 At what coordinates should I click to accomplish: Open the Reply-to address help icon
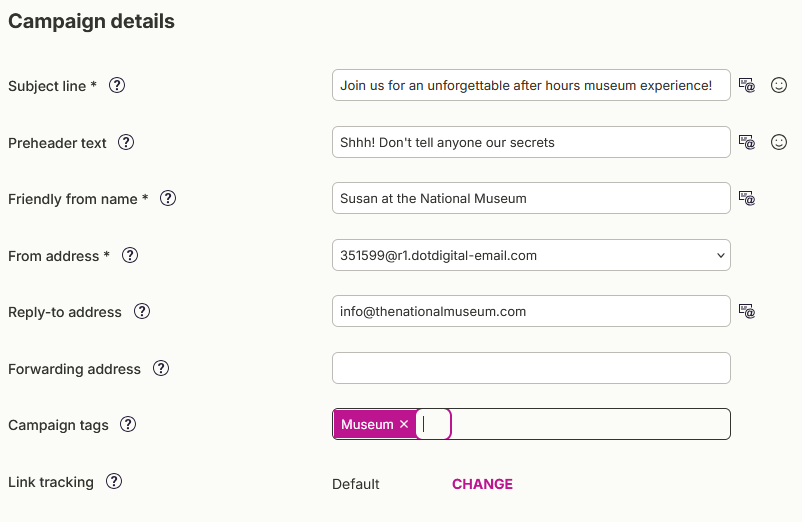click(x=142, y=311)
